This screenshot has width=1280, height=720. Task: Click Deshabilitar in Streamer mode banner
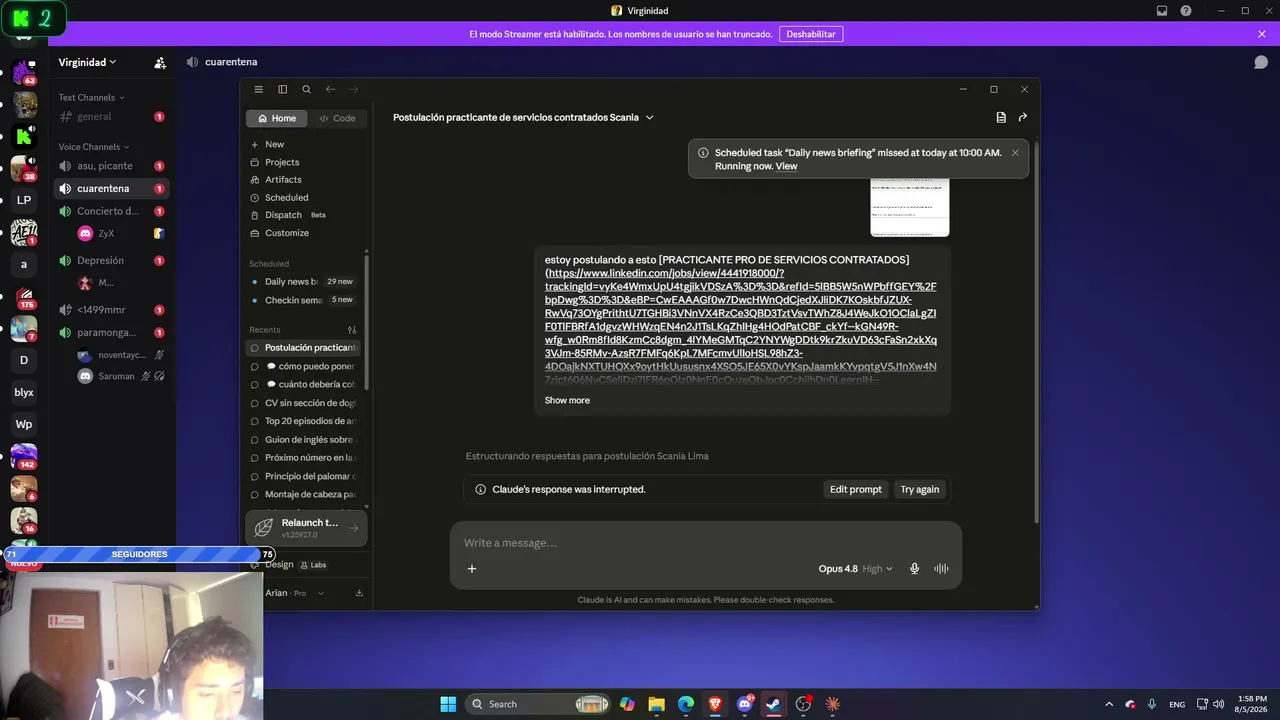(x=811, y=34)
